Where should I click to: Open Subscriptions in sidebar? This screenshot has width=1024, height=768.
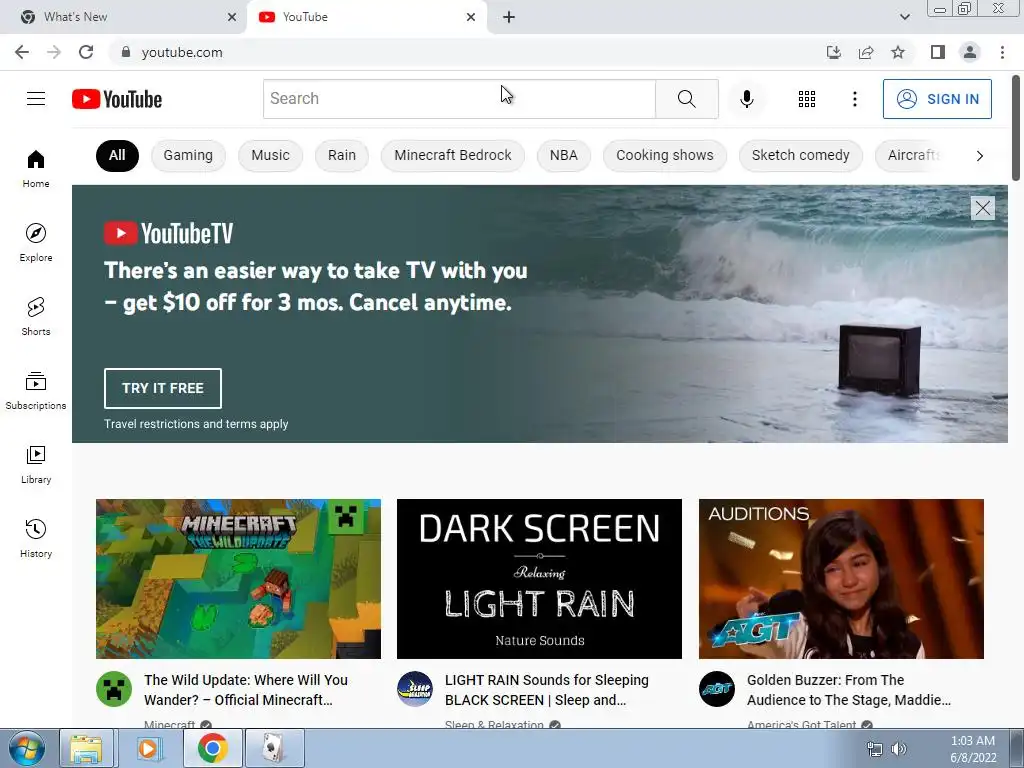point(36,390)
